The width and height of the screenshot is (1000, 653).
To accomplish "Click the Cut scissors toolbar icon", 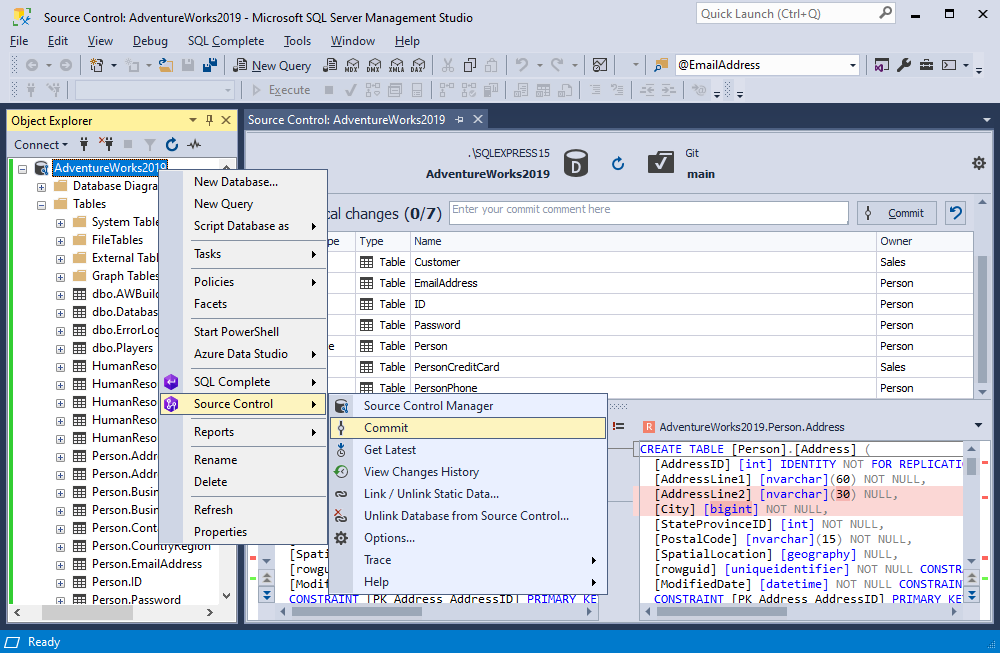I will pos(448,65).
